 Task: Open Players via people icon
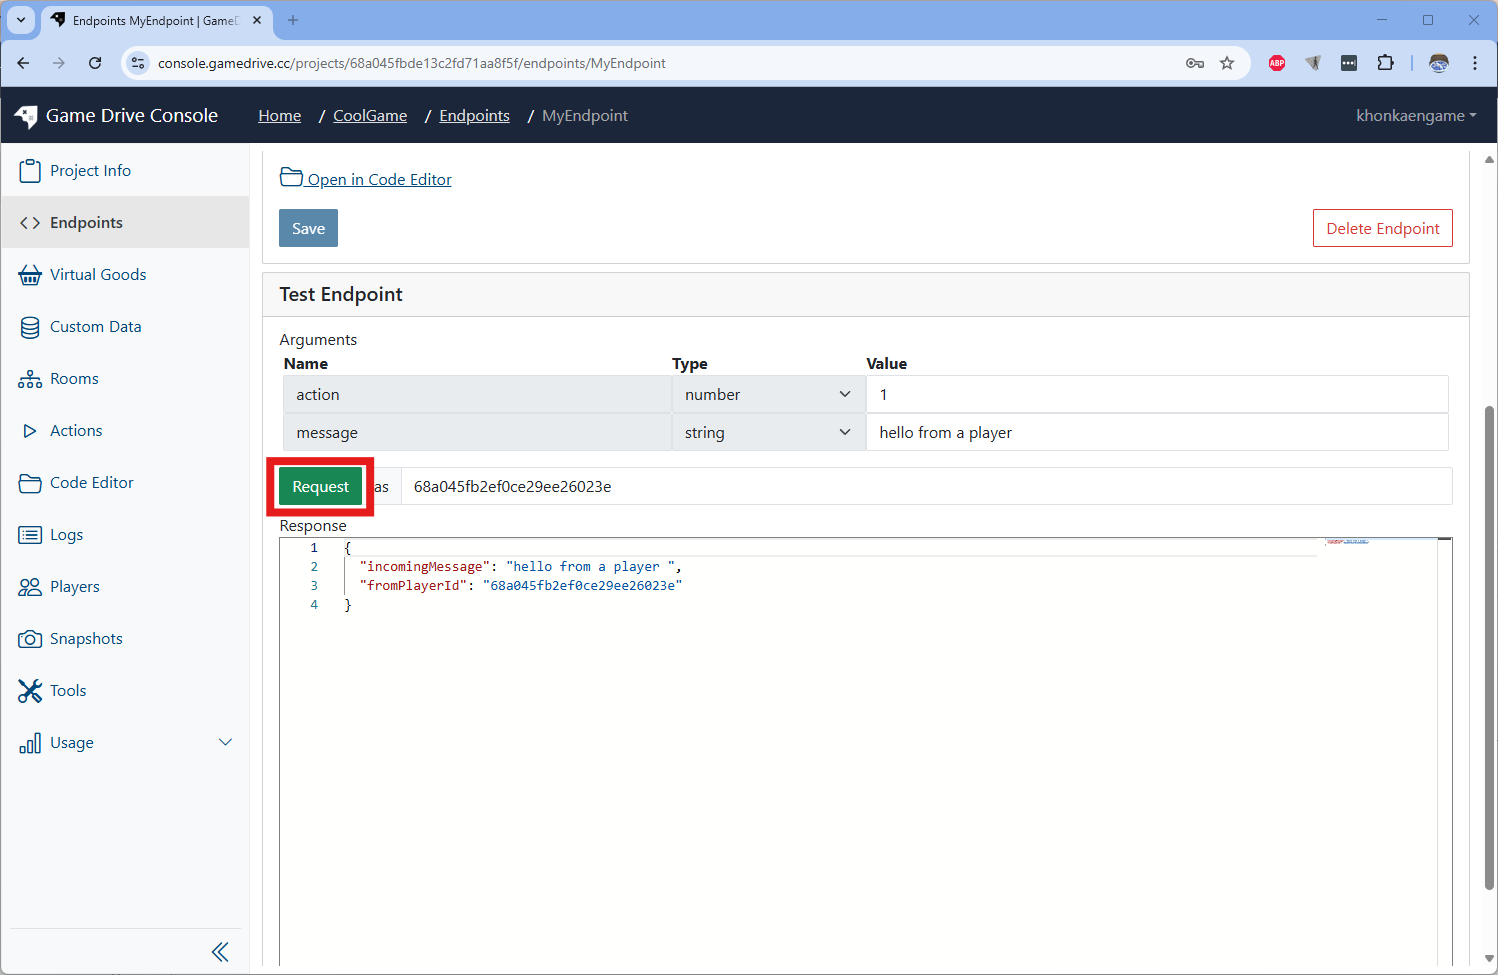30,587
